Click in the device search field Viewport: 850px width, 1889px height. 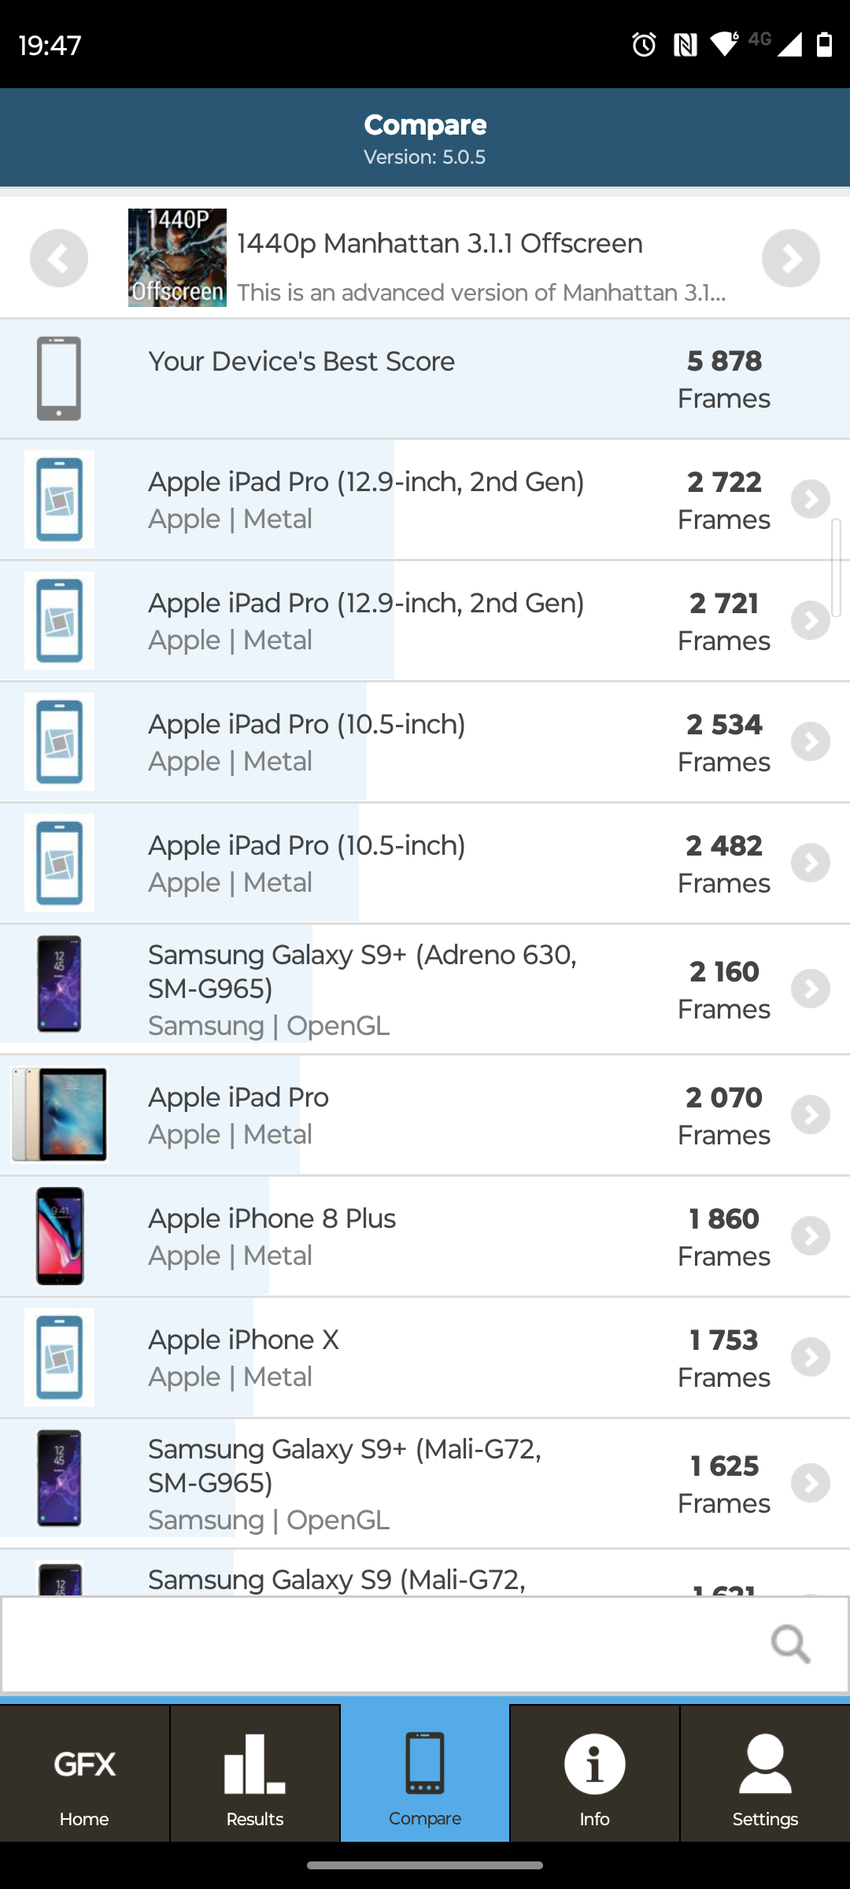(x=380, y=1644)
